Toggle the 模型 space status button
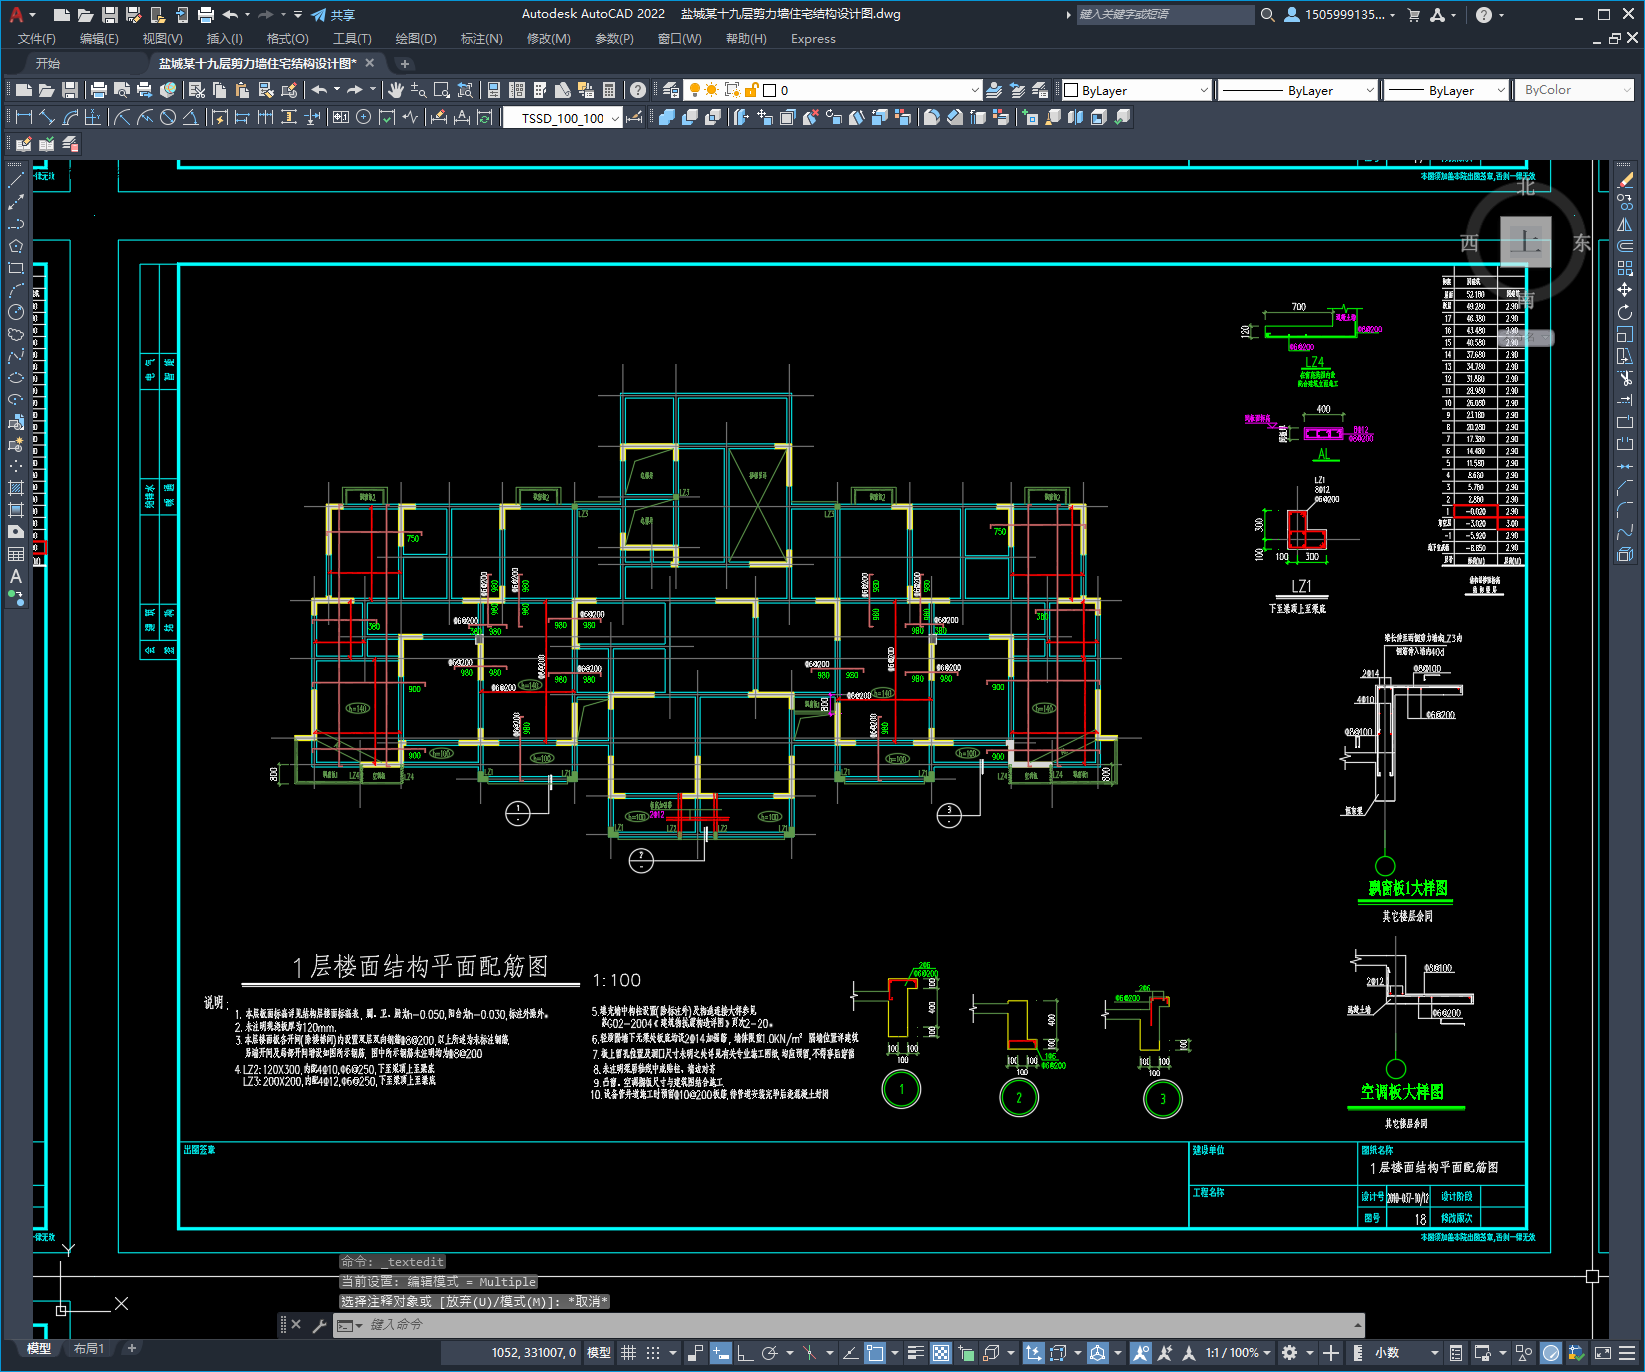This screenshot has height=1372, width=1645. (599, 1353)
